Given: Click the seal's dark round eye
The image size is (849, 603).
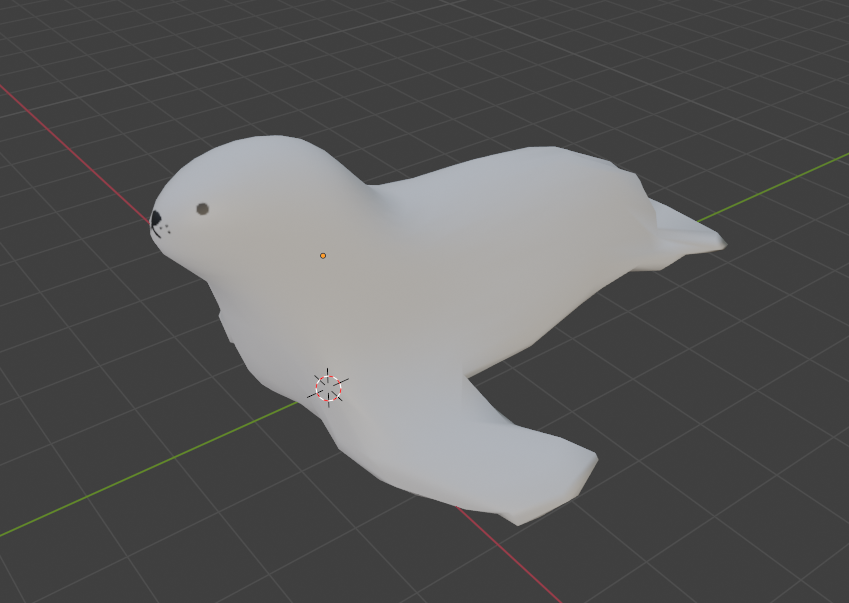Looking at the screenshot, I should pos(203,209).
